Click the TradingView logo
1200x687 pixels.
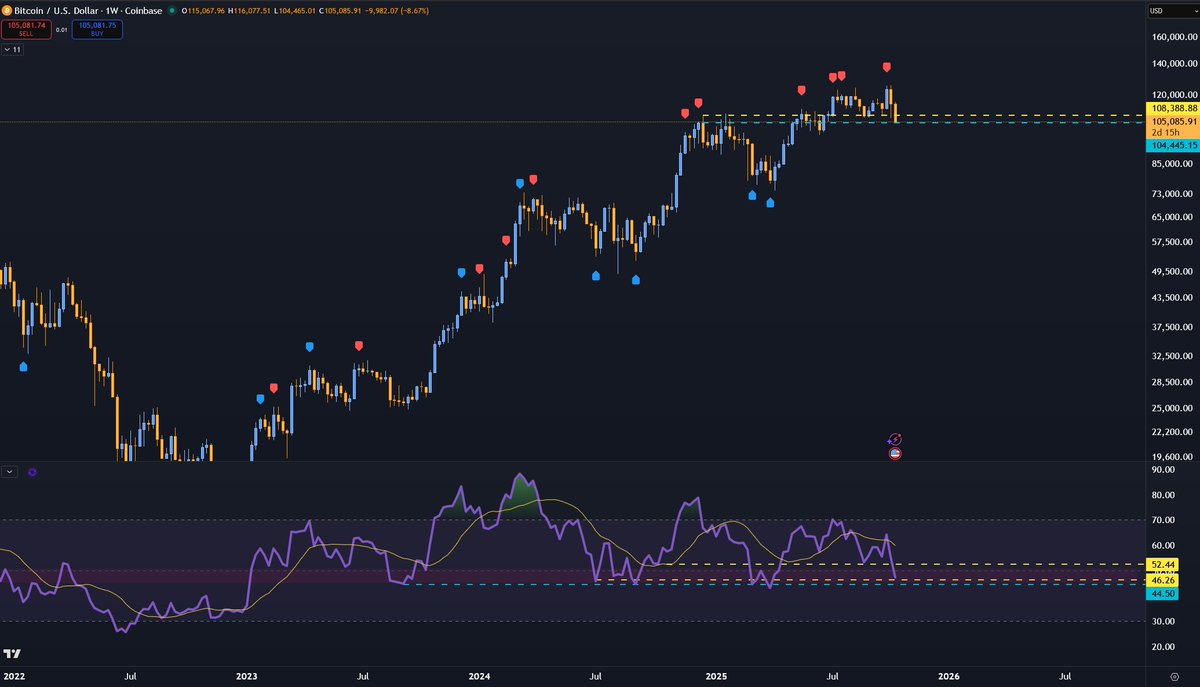12,654
